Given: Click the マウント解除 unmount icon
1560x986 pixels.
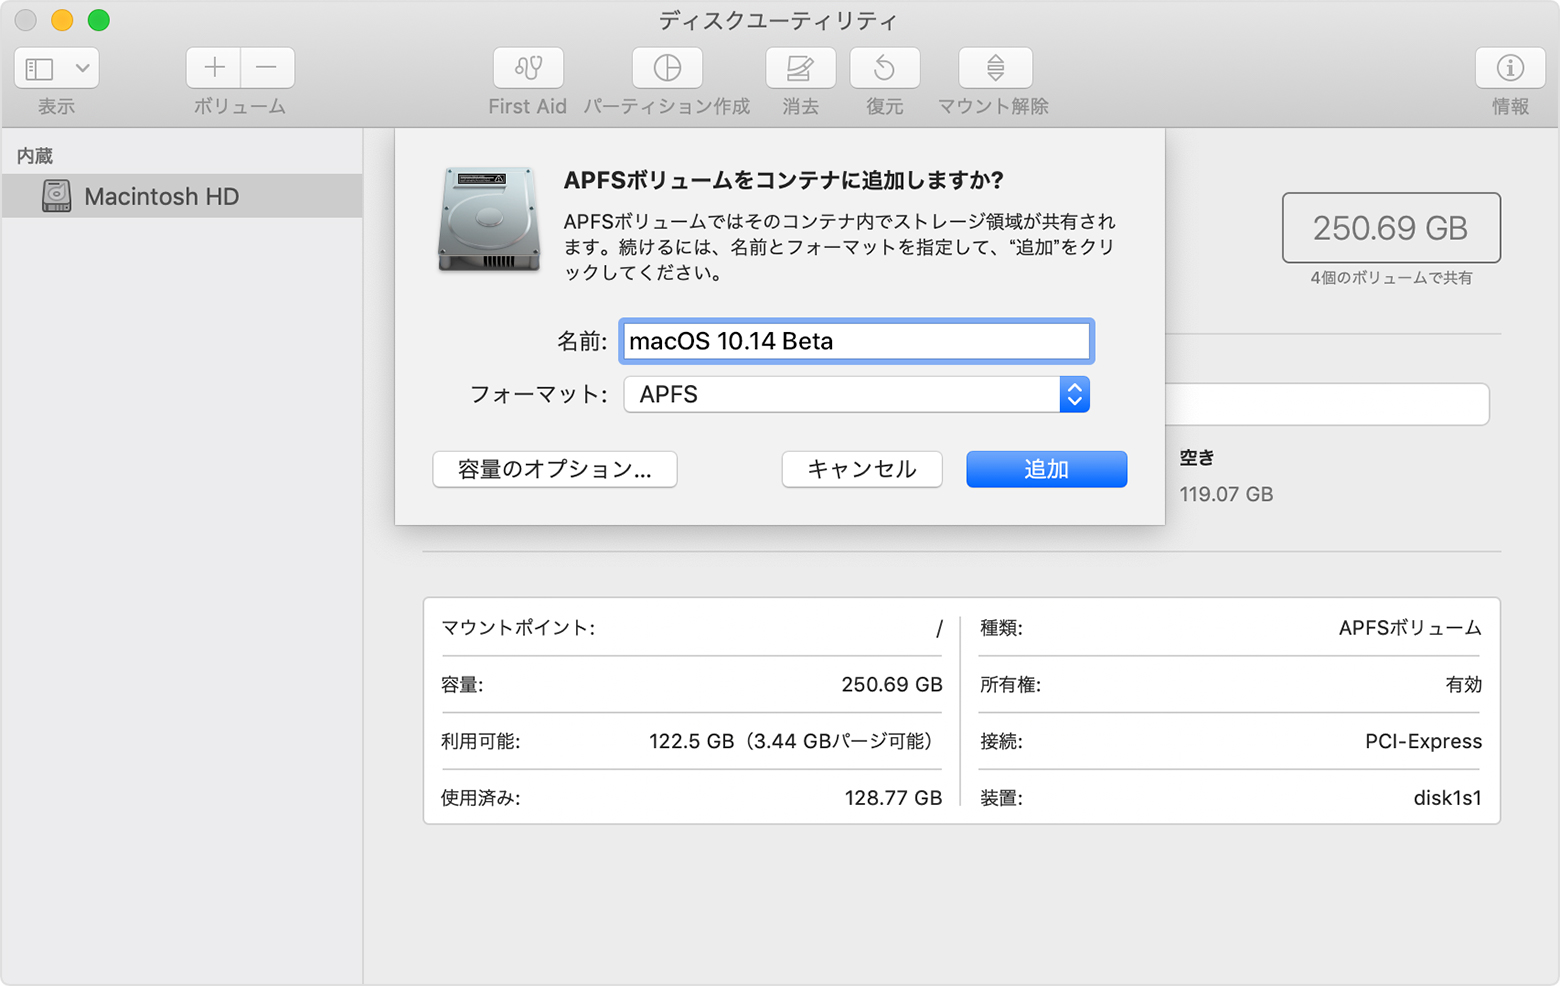Looking at the screenshot, I should [995, 68].
